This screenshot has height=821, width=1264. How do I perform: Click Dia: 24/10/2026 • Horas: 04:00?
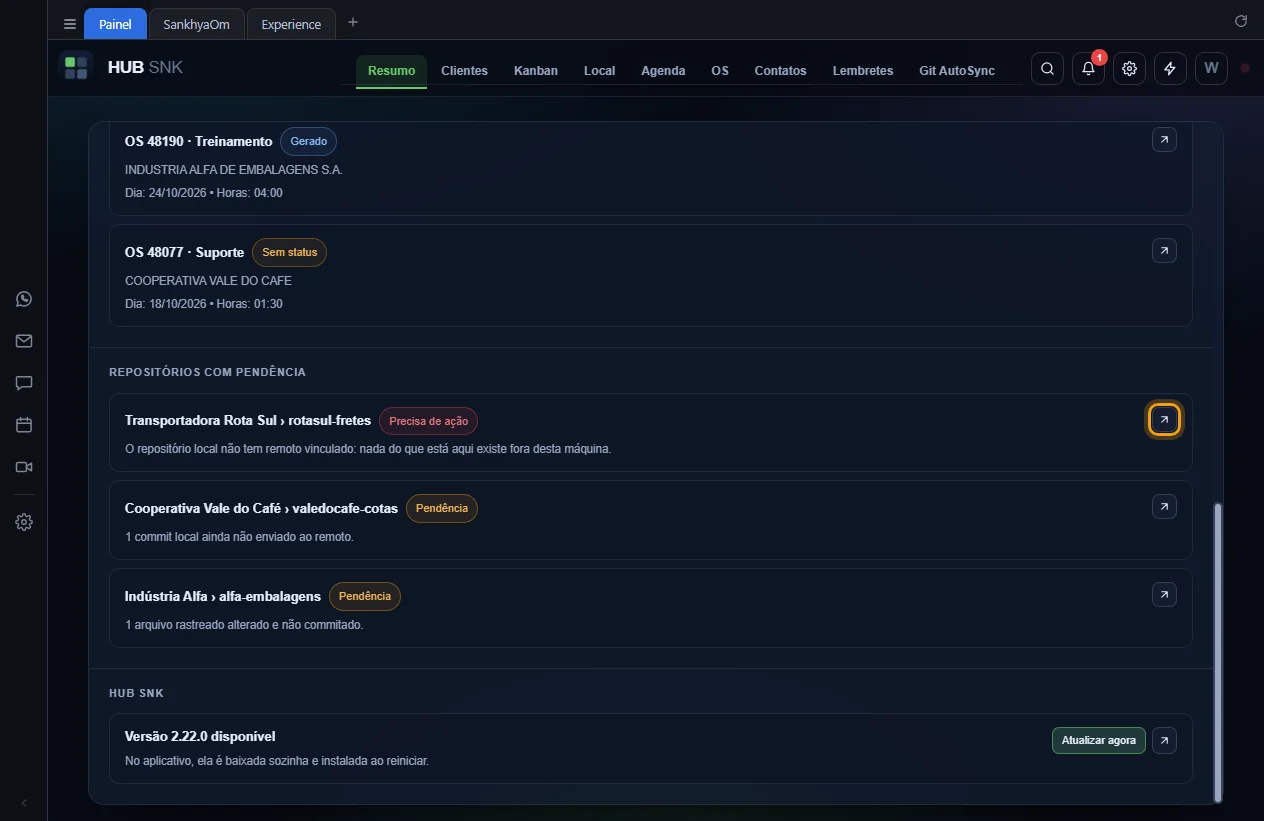204,193
